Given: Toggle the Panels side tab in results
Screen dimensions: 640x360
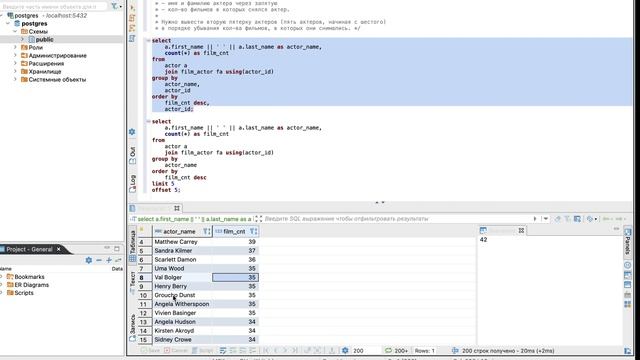Looking at the screenshot, I should (628, 242).
